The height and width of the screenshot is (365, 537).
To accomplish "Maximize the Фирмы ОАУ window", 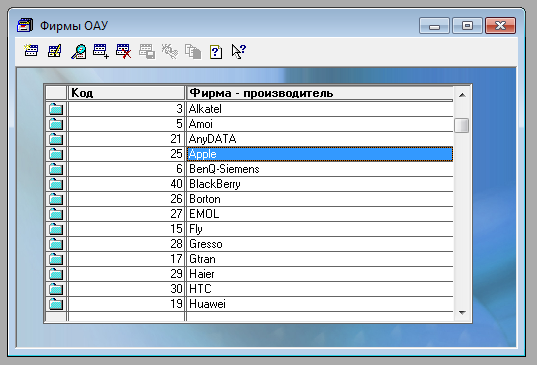I will pyautogui.click(x=467, y=26).
